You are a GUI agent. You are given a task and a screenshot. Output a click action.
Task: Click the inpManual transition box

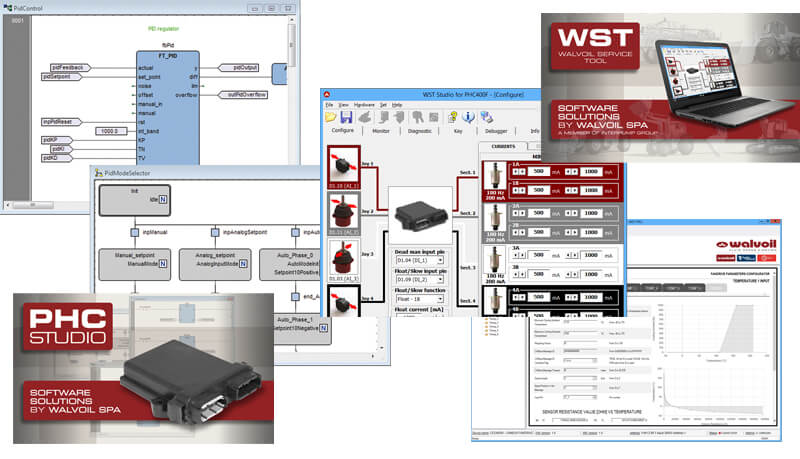click(x=133, y=233)
